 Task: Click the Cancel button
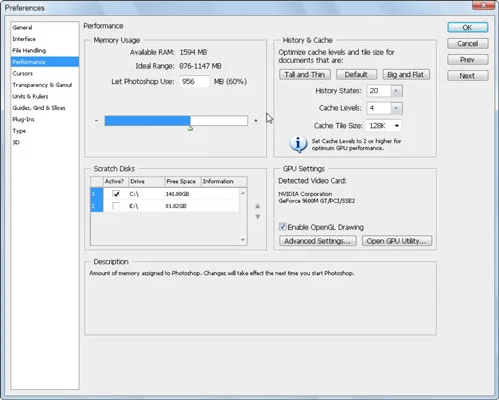coord(468,43)
